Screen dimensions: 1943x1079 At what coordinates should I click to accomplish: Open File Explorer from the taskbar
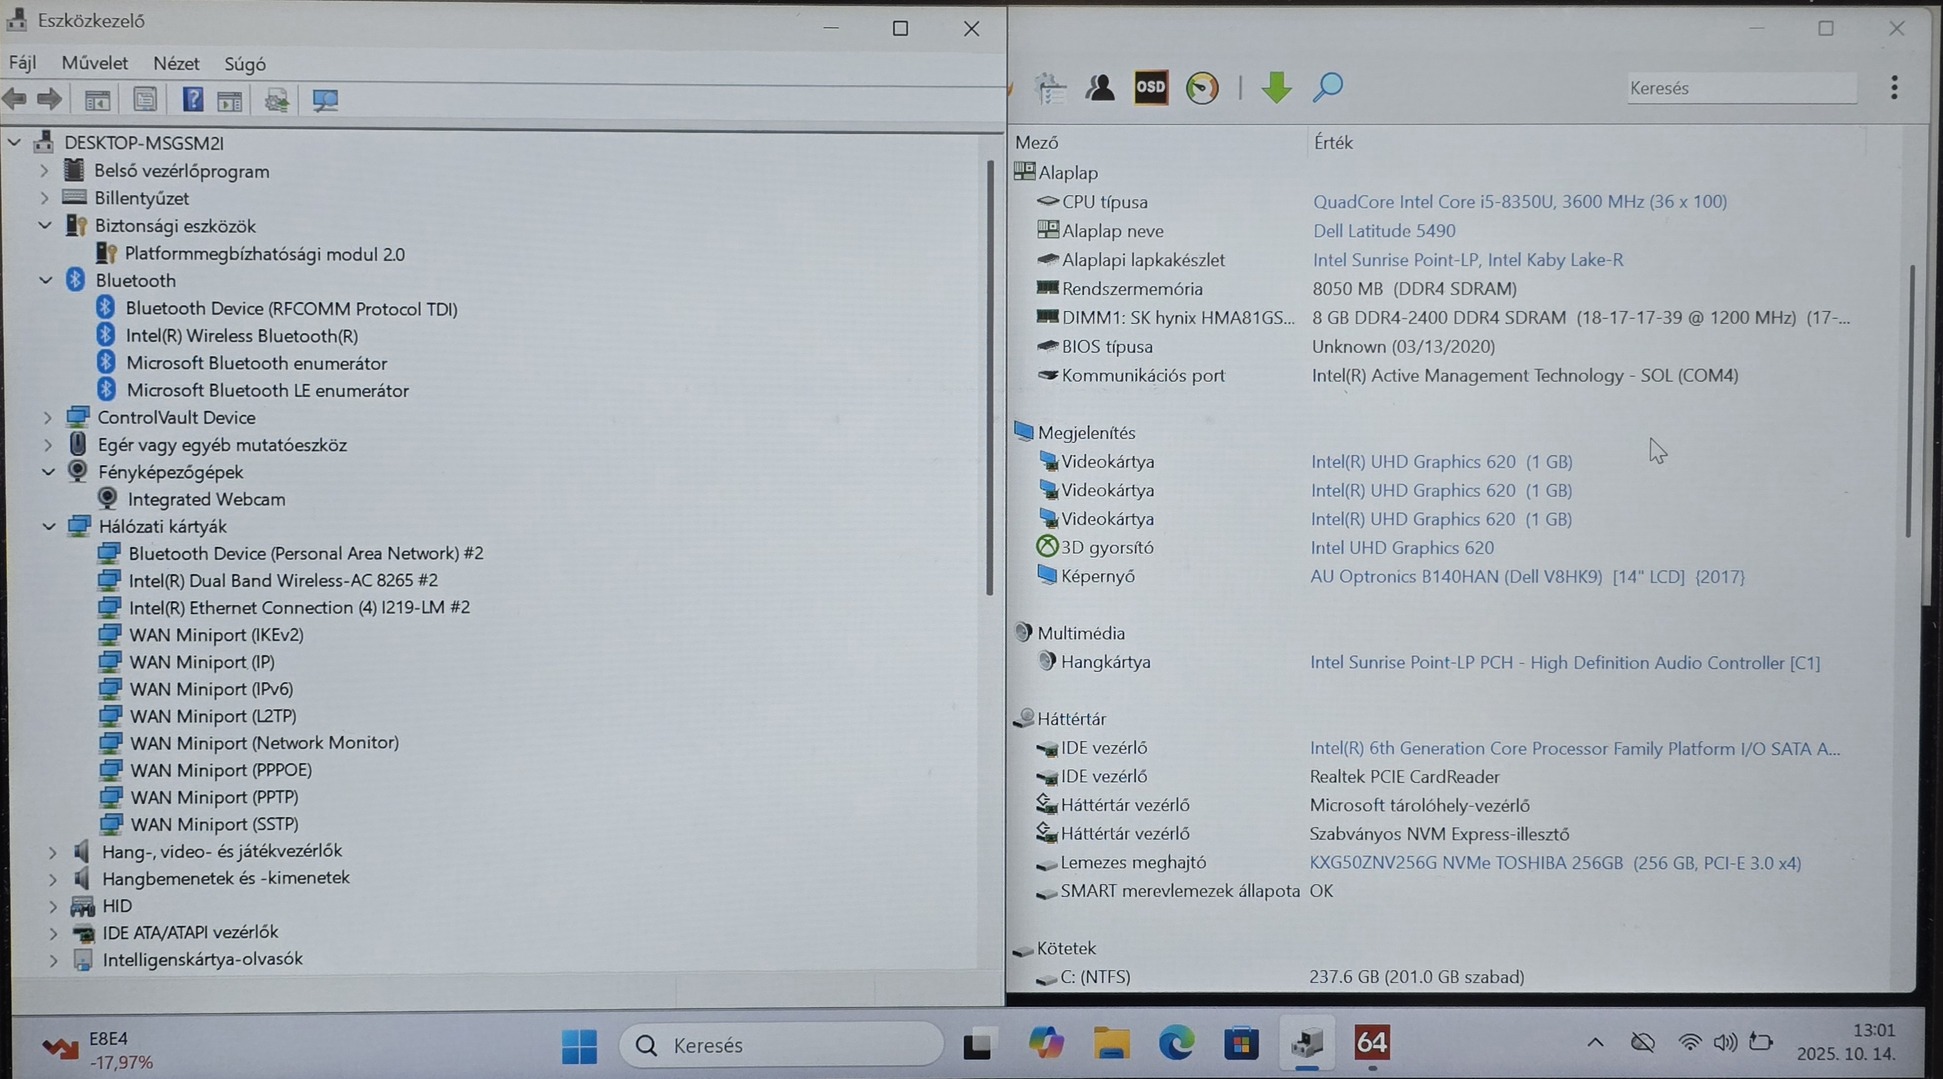click(1111, 1044)
